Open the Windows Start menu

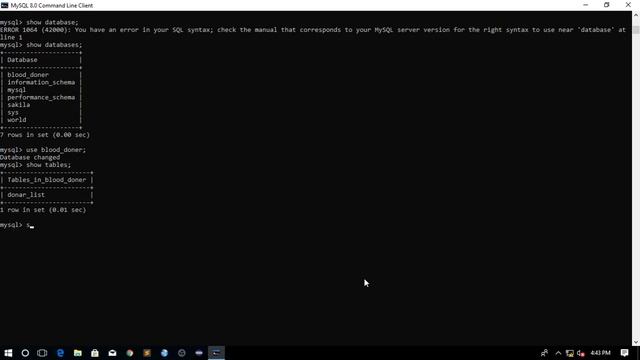click(x=8, y=353)
